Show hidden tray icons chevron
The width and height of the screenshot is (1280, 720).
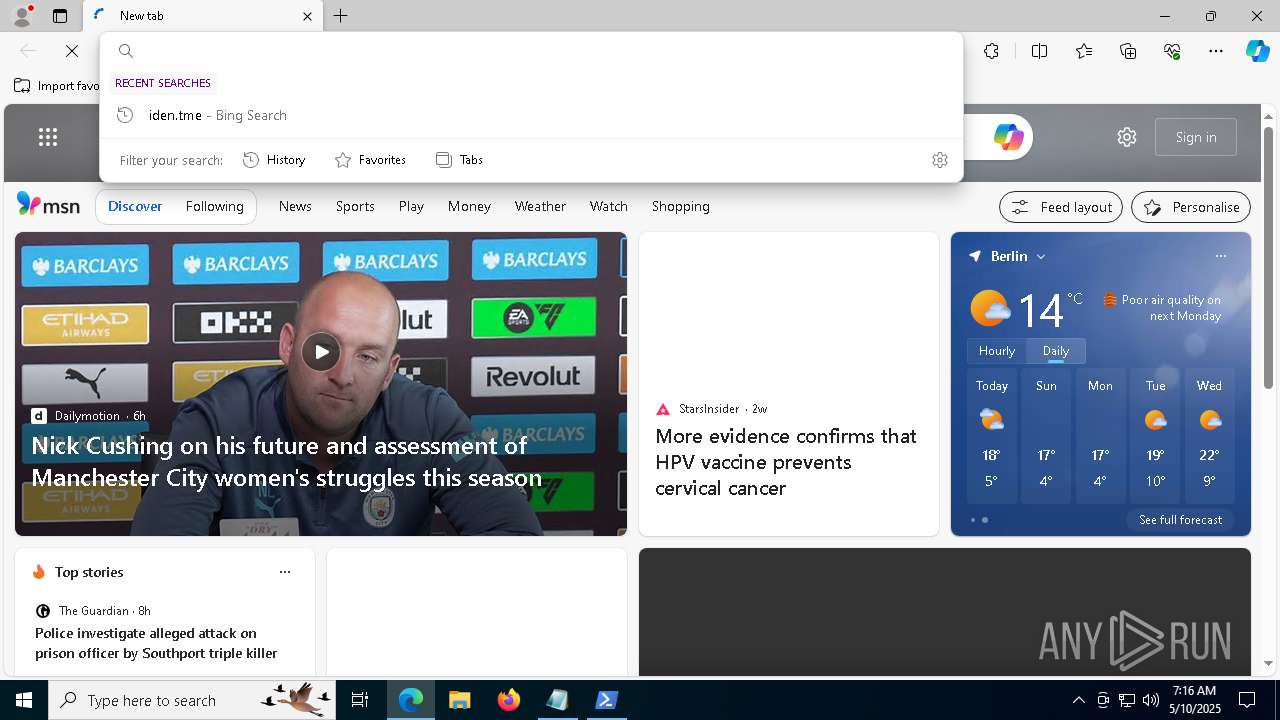click(1078, 700)
